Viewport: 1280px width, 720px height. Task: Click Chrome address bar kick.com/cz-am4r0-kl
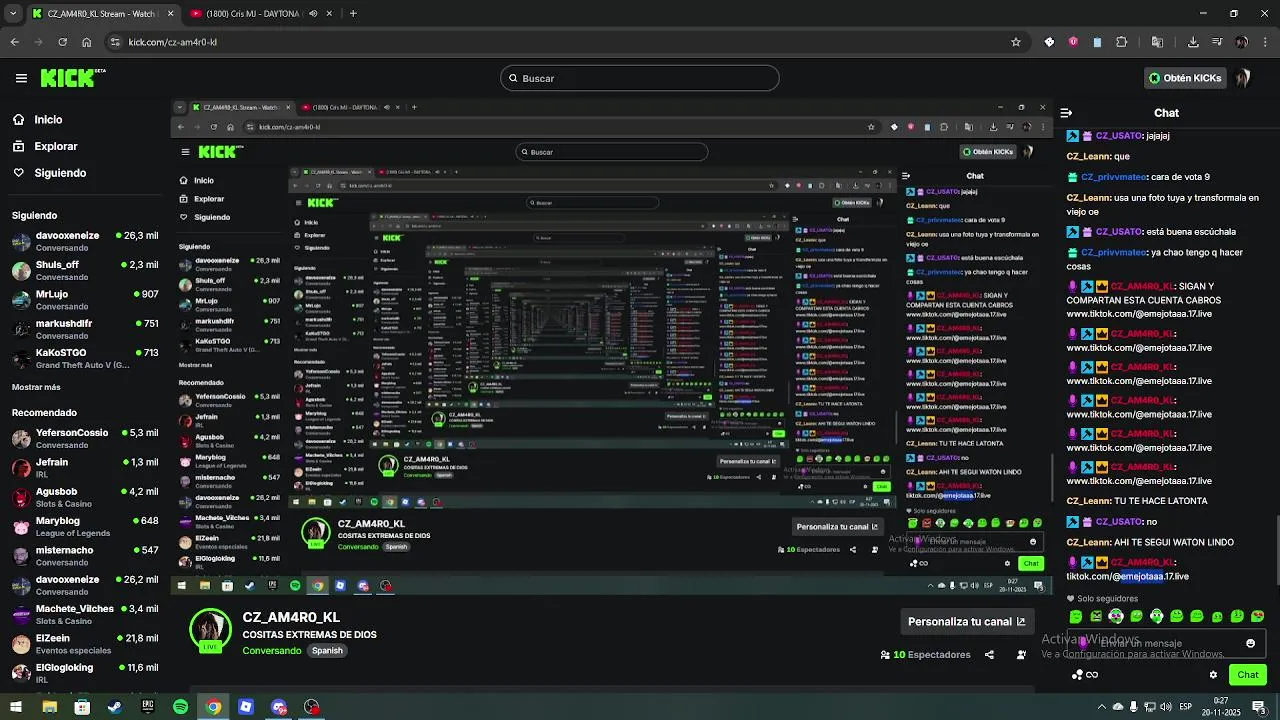coord(560,42)
